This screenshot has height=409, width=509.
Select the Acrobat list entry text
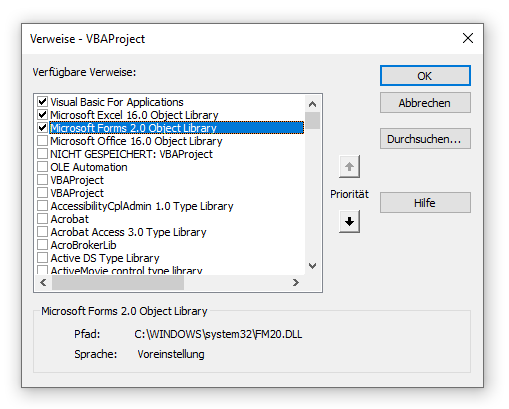(70, 219)
